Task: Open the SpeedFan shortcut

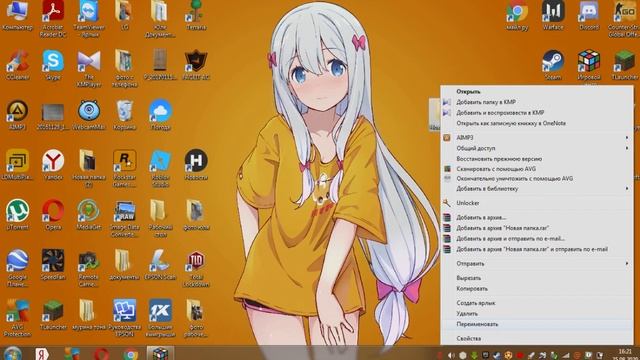Action: coord(53,264)
